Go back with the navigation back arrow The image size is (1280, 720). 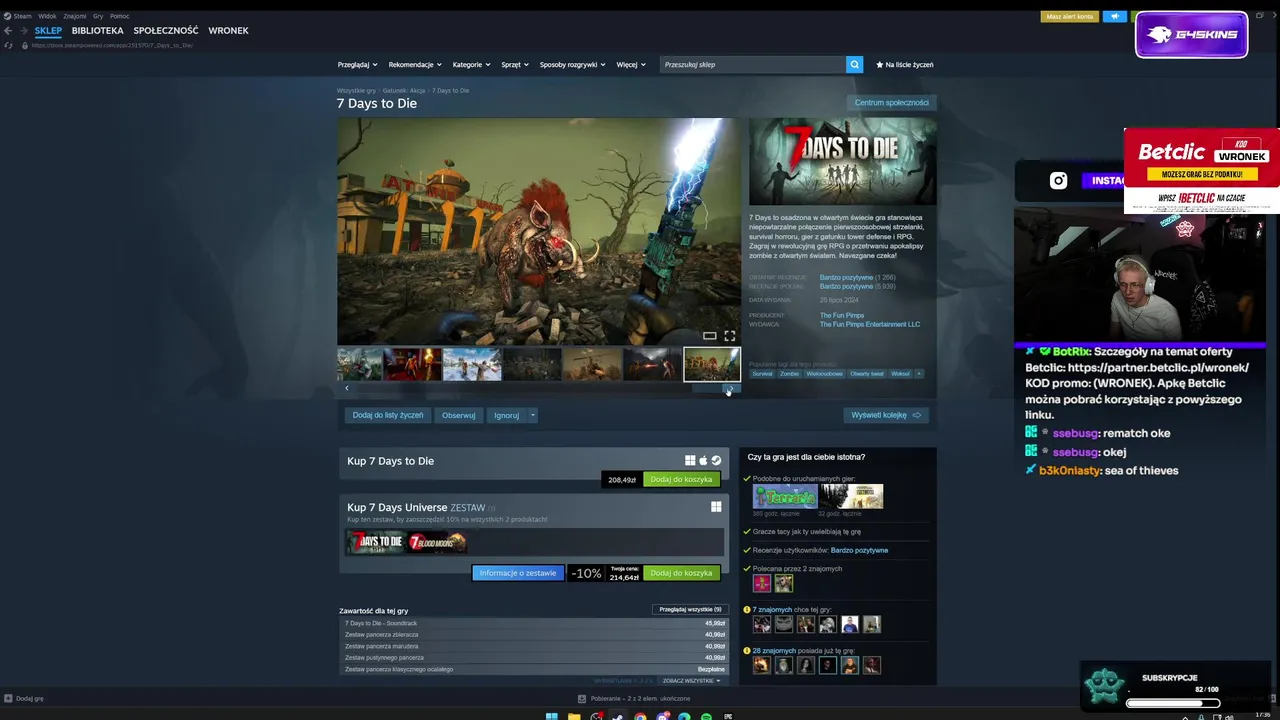(x=8, y=31)
